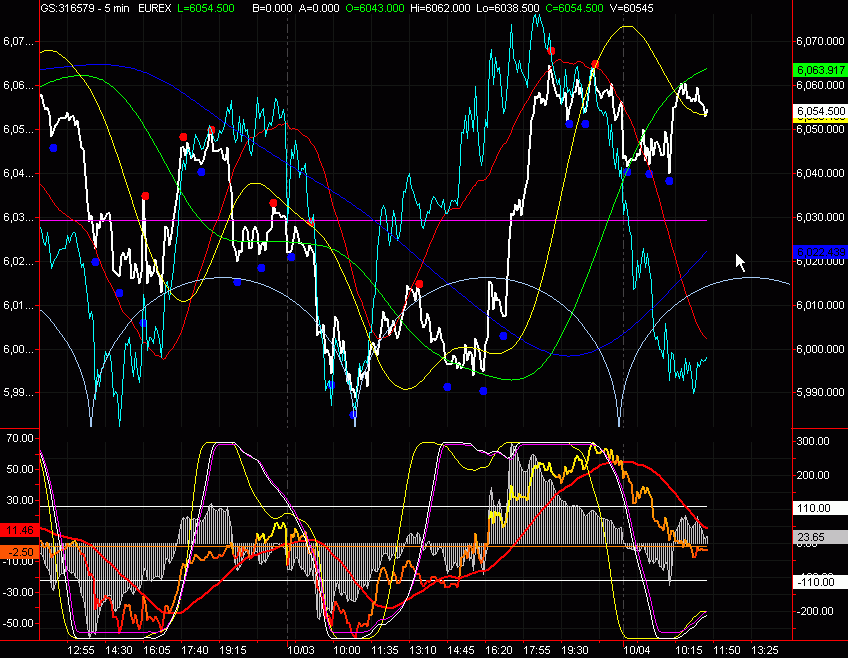Click the 13:25 time axis label

pos(765,650)
